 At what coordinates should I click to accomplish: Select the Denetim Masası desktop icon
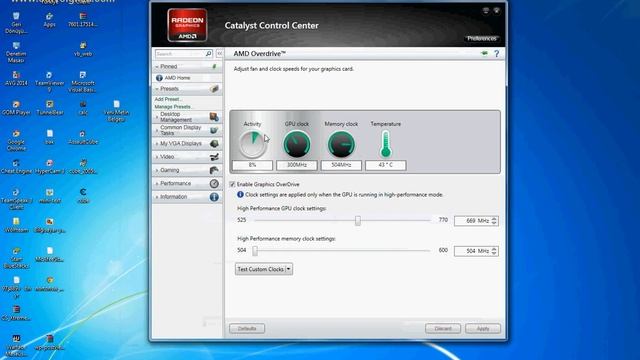[x=16, y=52]
